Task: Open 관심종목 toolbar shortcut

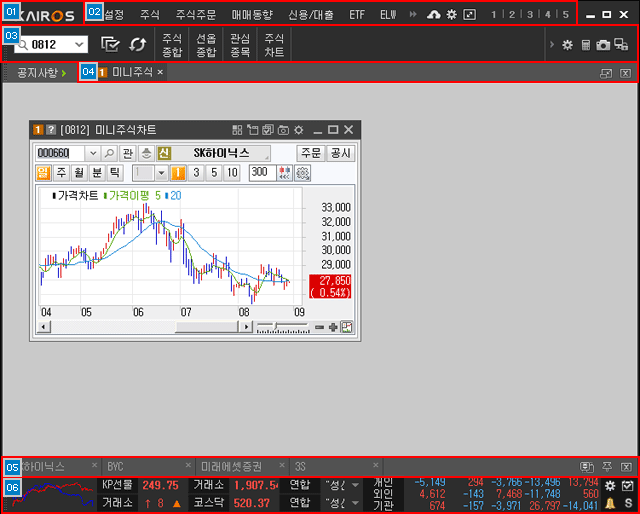Action: pos(240,45)
